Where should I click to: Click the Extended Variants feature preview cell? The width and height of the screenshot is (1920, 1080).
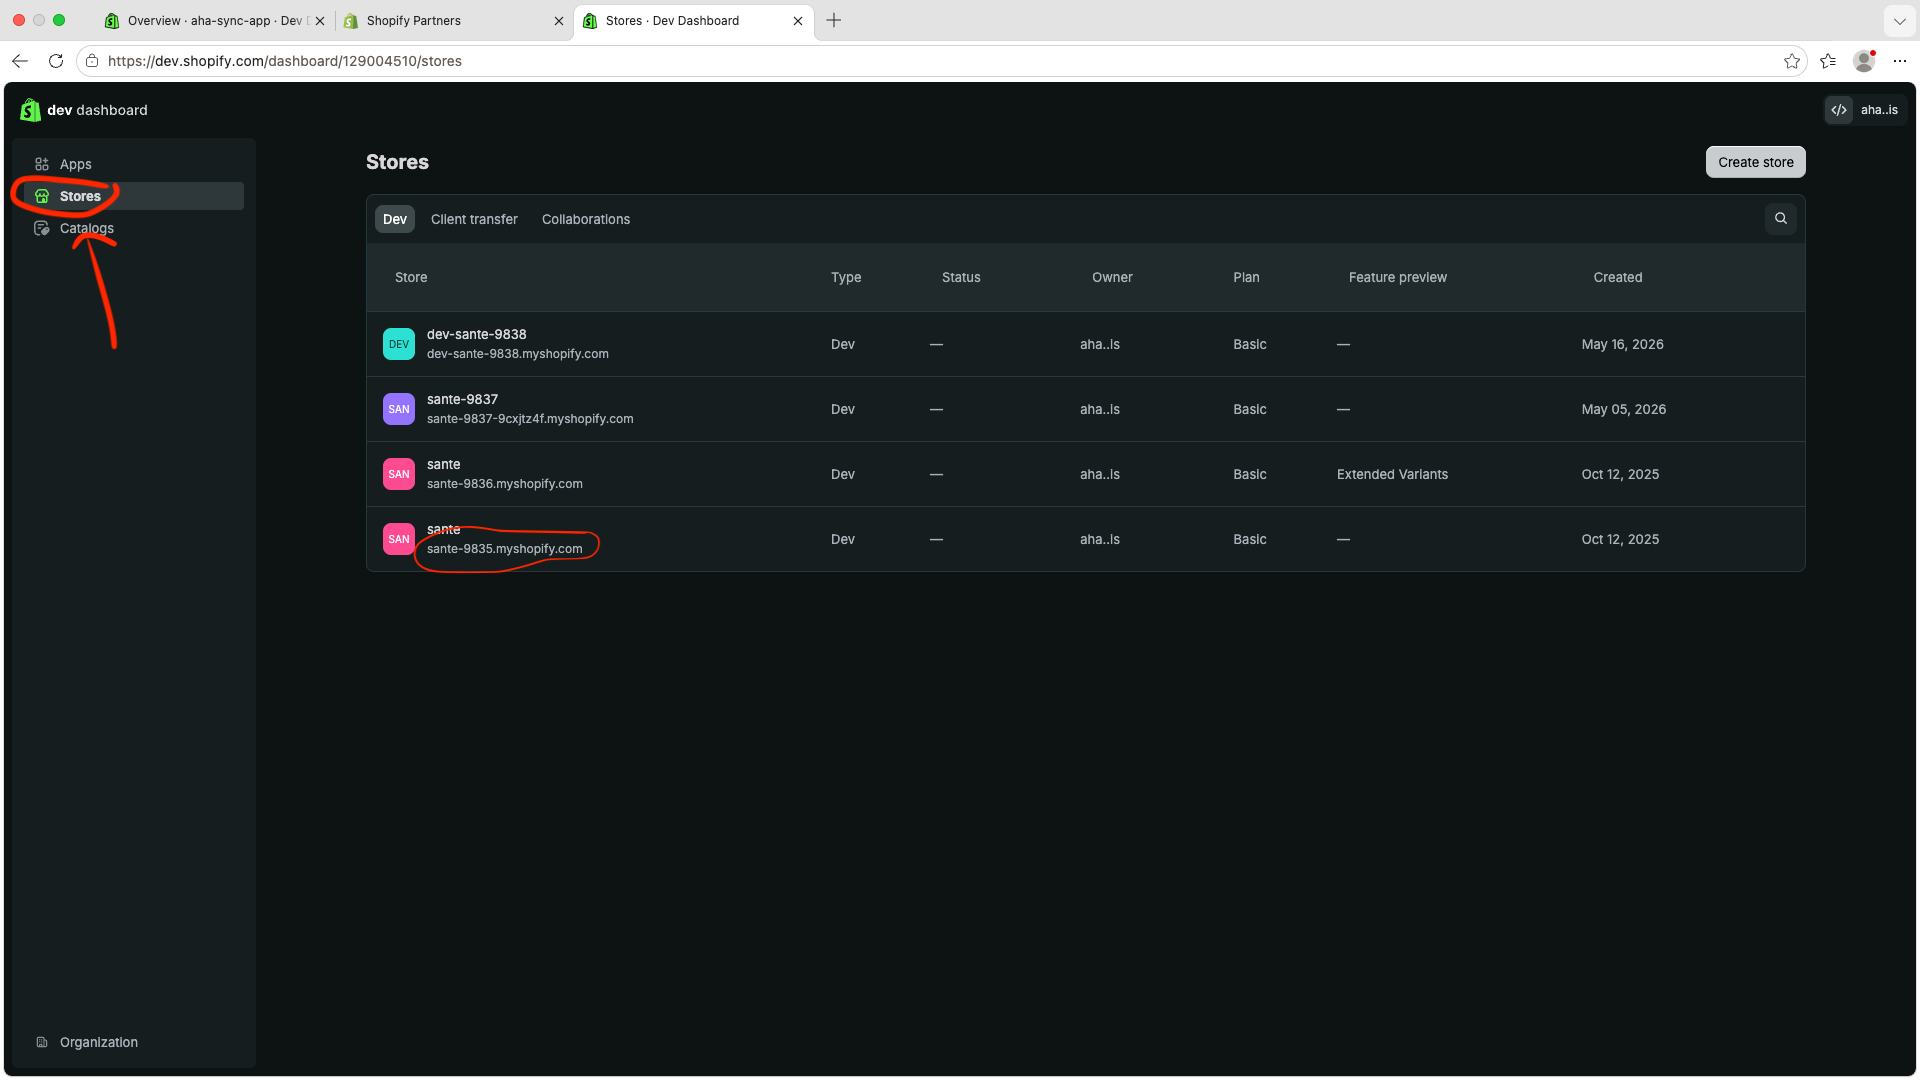1392,474
